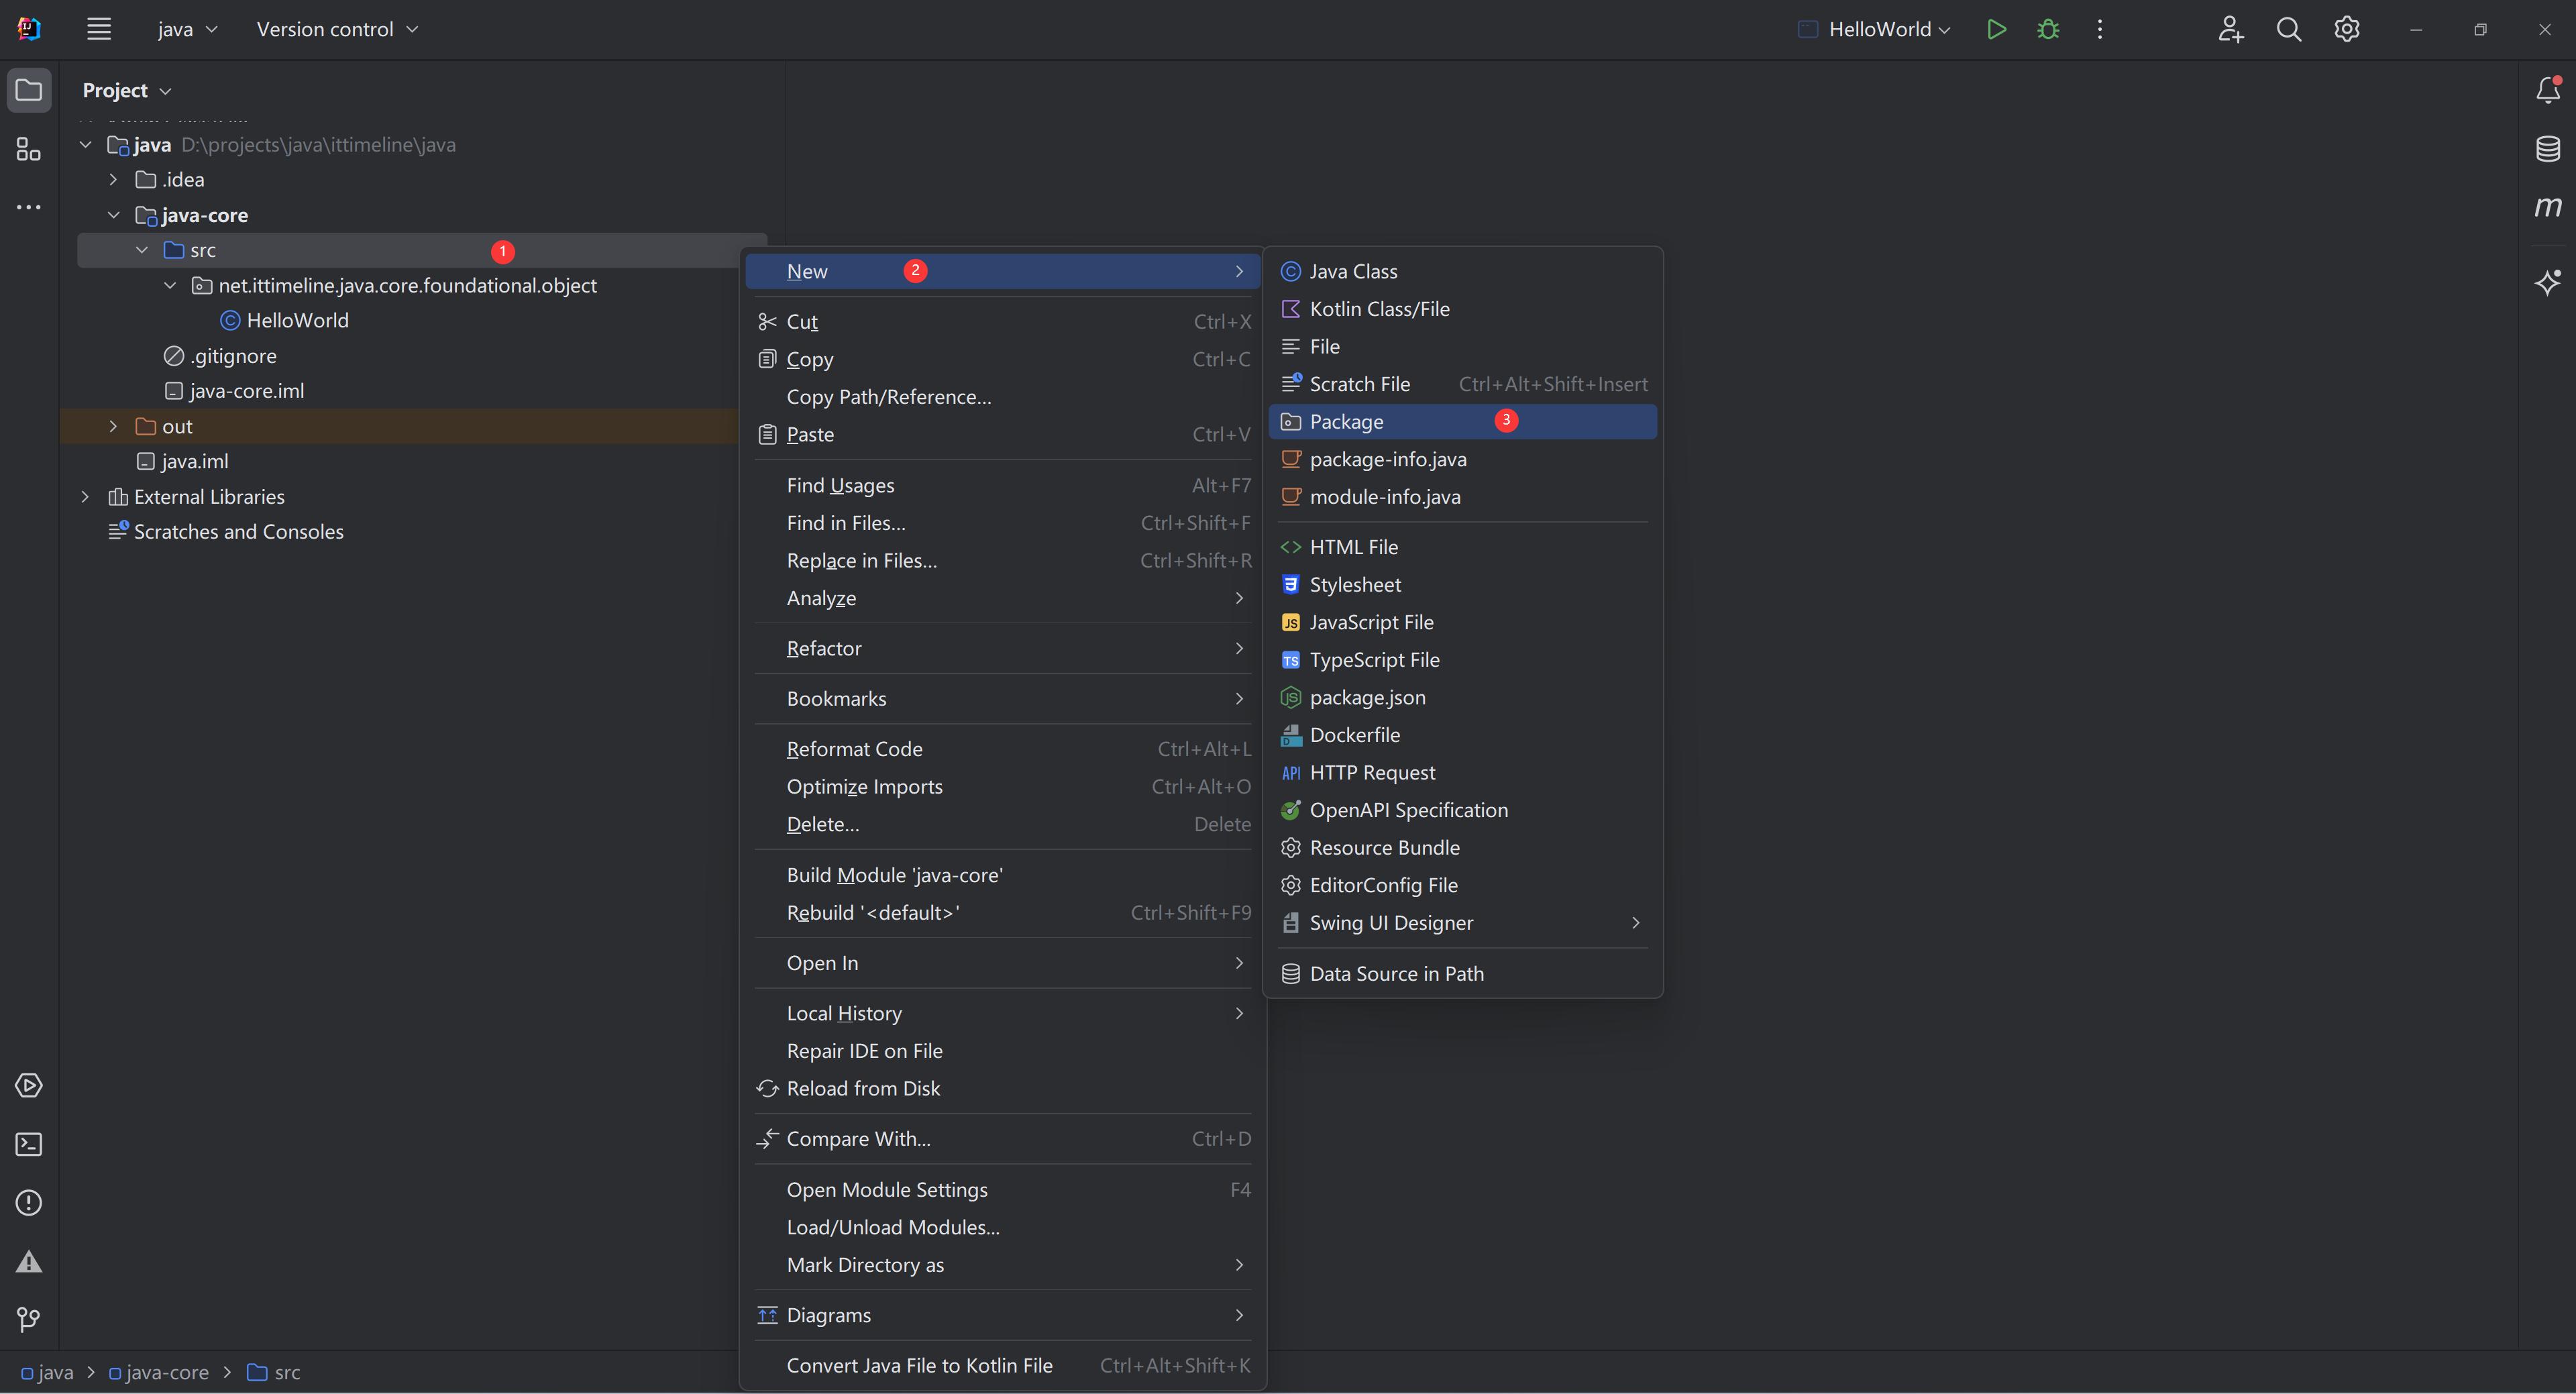This screenshot has height=1394, width=2576.
Task: Open the Project view mode dropdown
Action: point(127,90)
